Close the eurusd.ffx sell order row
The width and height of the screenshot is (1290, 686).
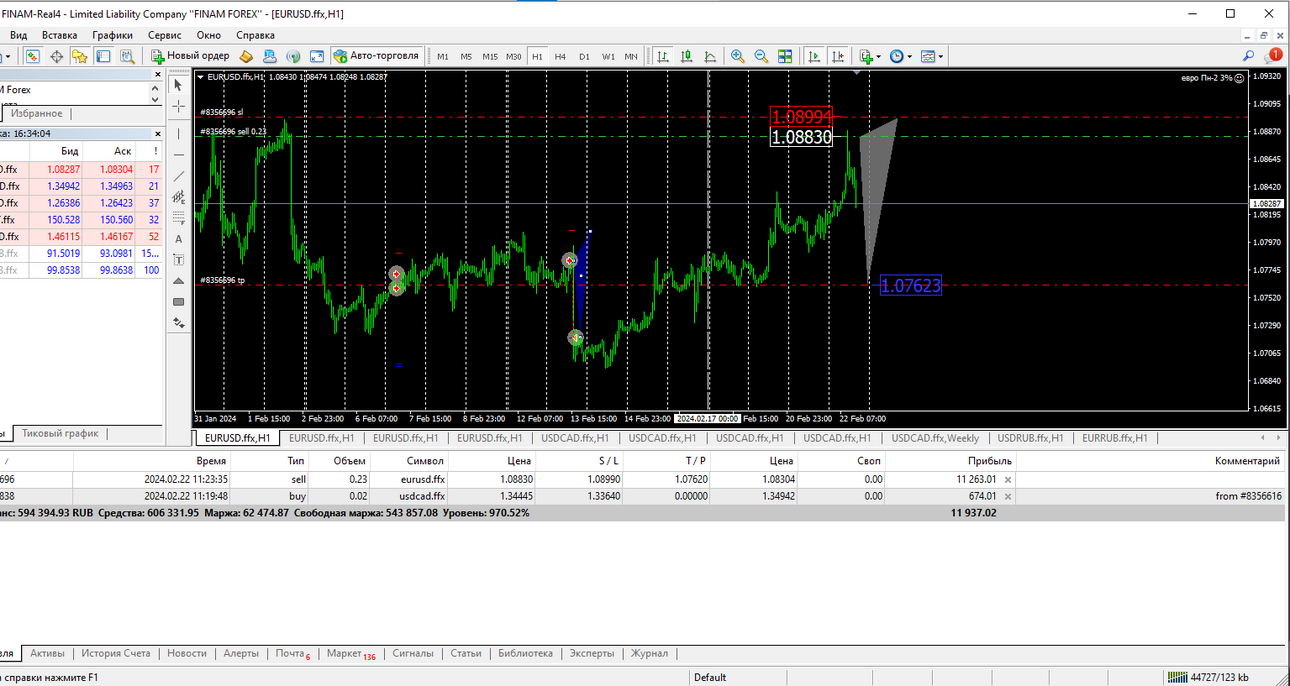pyautogui.click(x=1008, y=479)
